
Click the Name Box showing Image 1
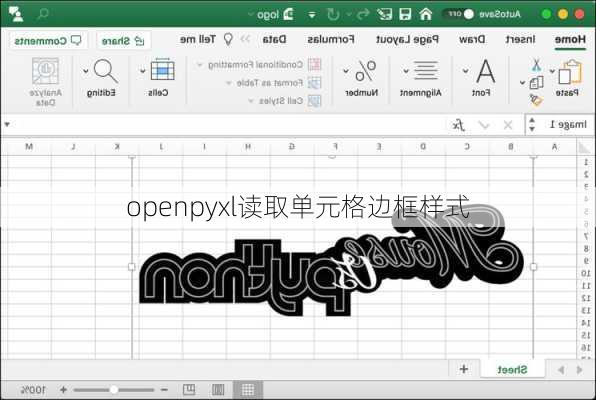coord(568,125)
